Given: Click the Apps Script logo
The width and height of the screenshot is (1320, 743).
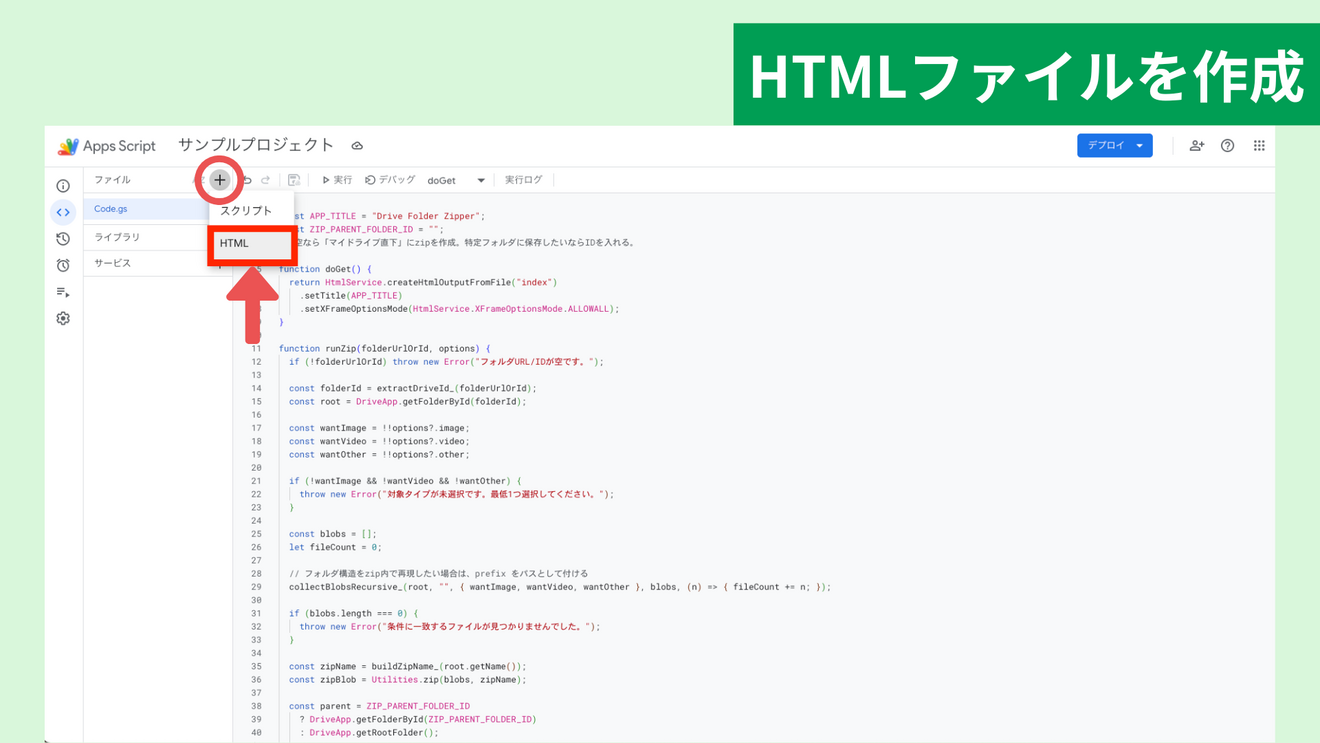Looking at the screenshot, I should (106, 146).
